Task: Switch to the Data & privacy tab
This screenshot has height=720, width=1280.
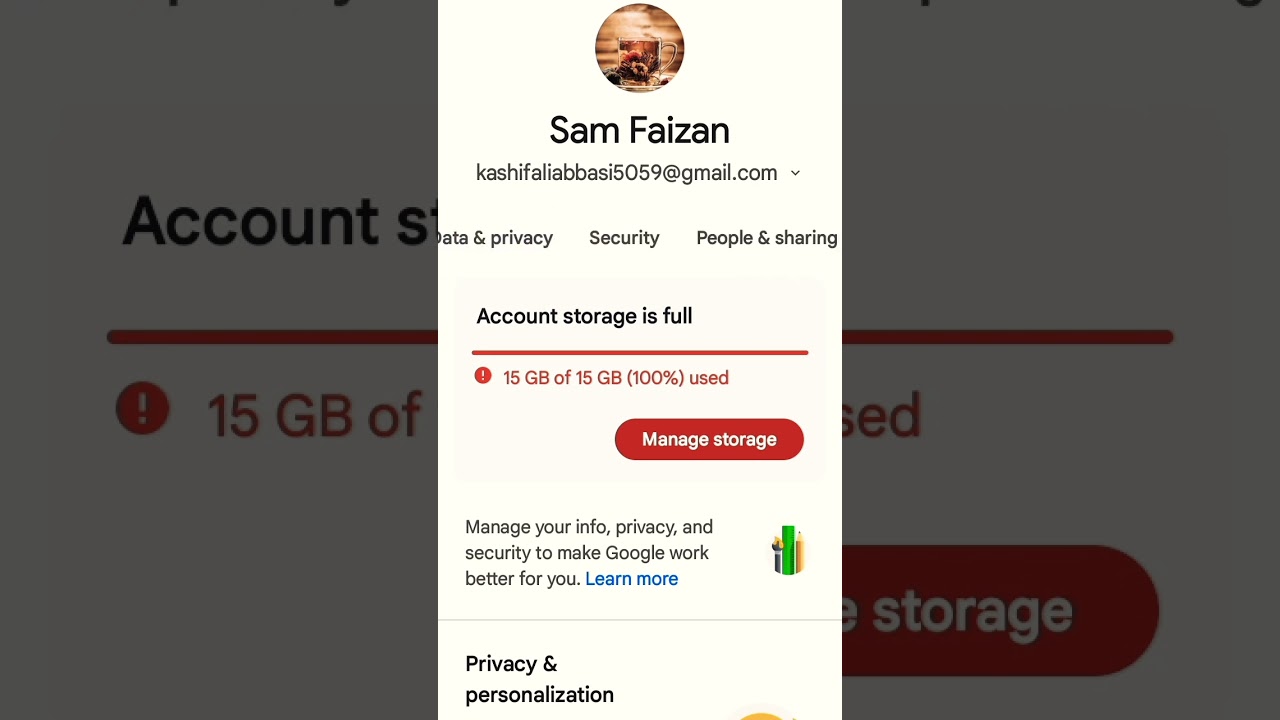Action: click(495, 238)
